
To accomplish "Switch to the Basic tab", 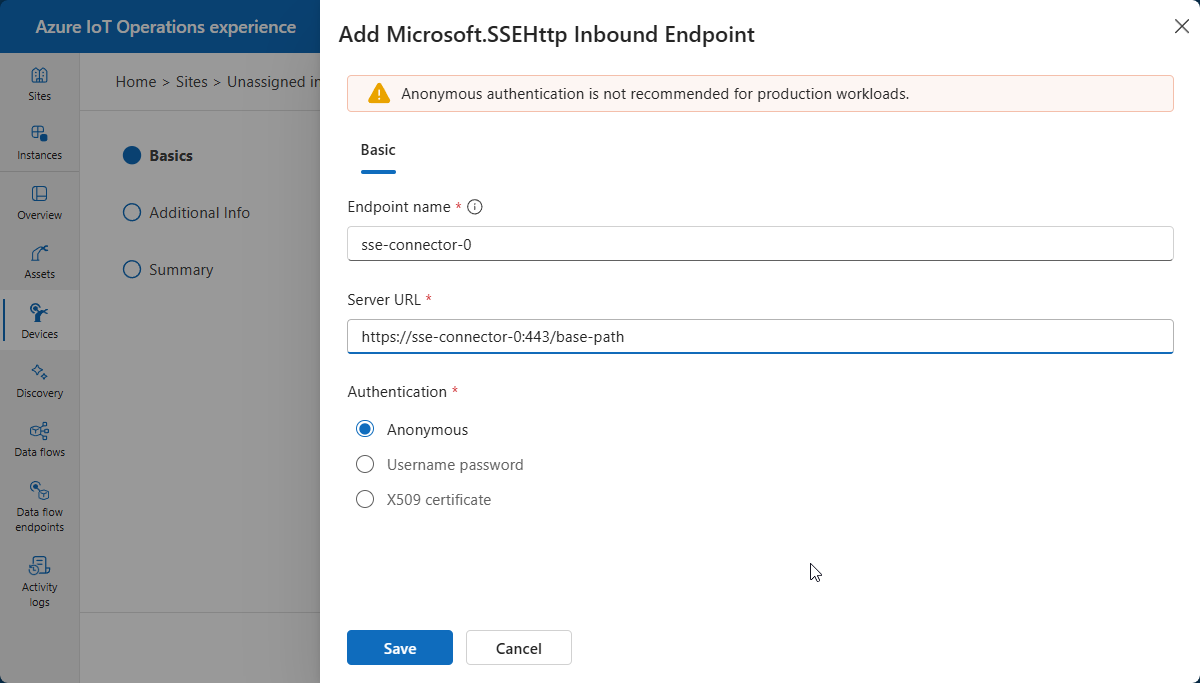I will tap(378, 150).
